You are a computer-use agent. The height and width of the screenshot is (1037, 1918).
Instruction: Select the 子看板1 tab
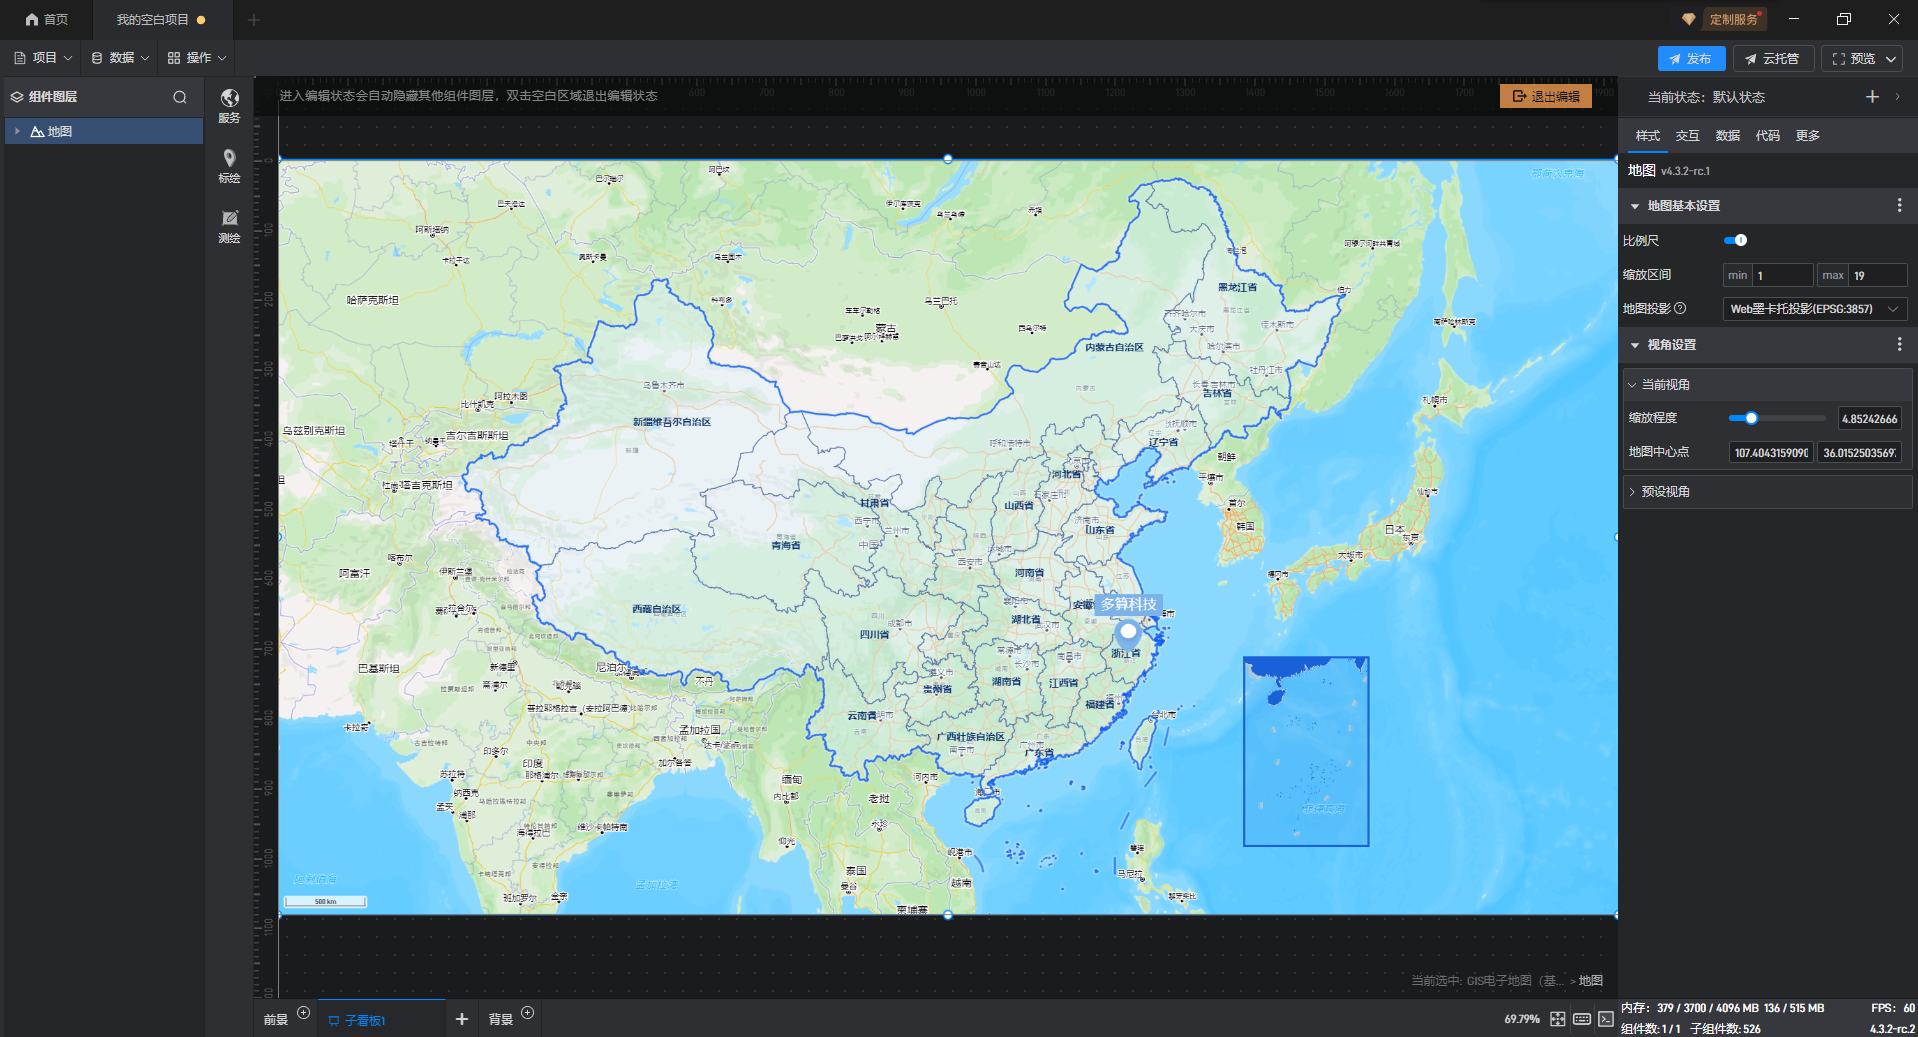point(381,1020)
